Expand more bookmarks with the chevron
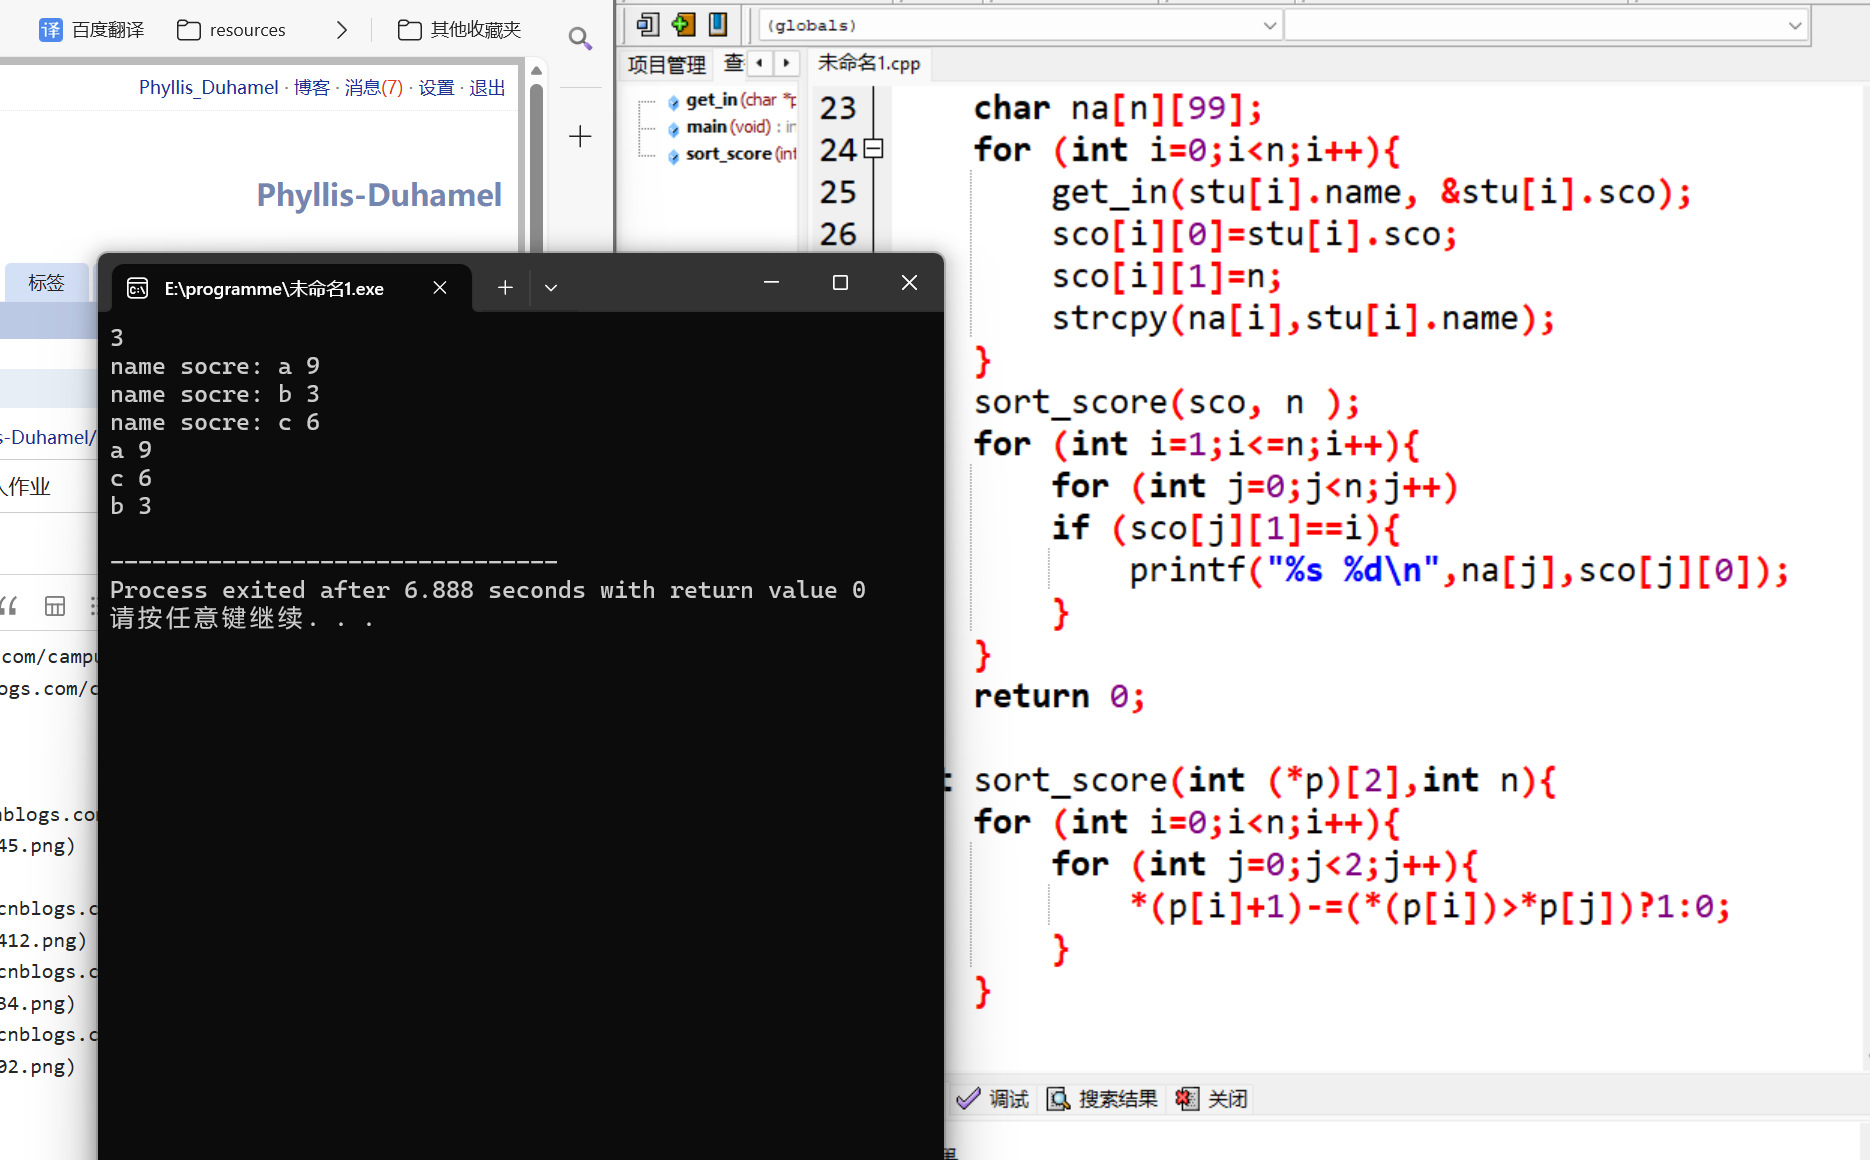The height and width of the screenshot is (1160, 1870). pyautogui.click(x=342, y=30)
